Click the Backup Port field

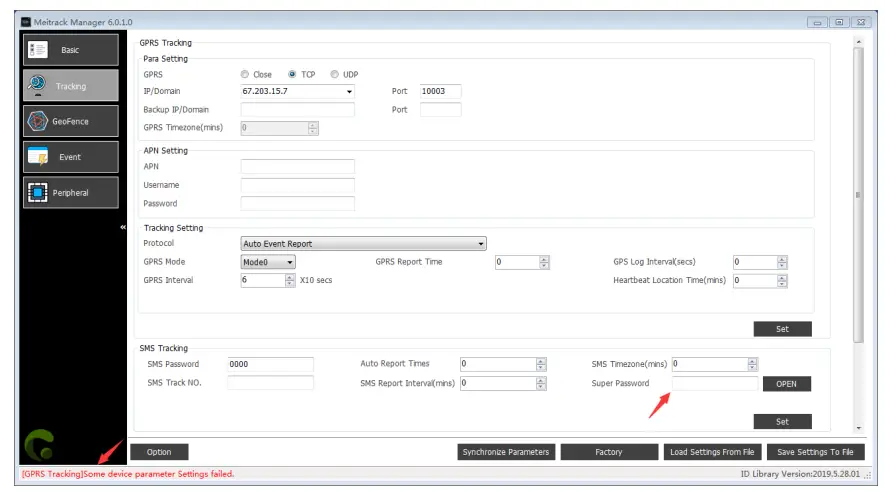tap(440, 110)
